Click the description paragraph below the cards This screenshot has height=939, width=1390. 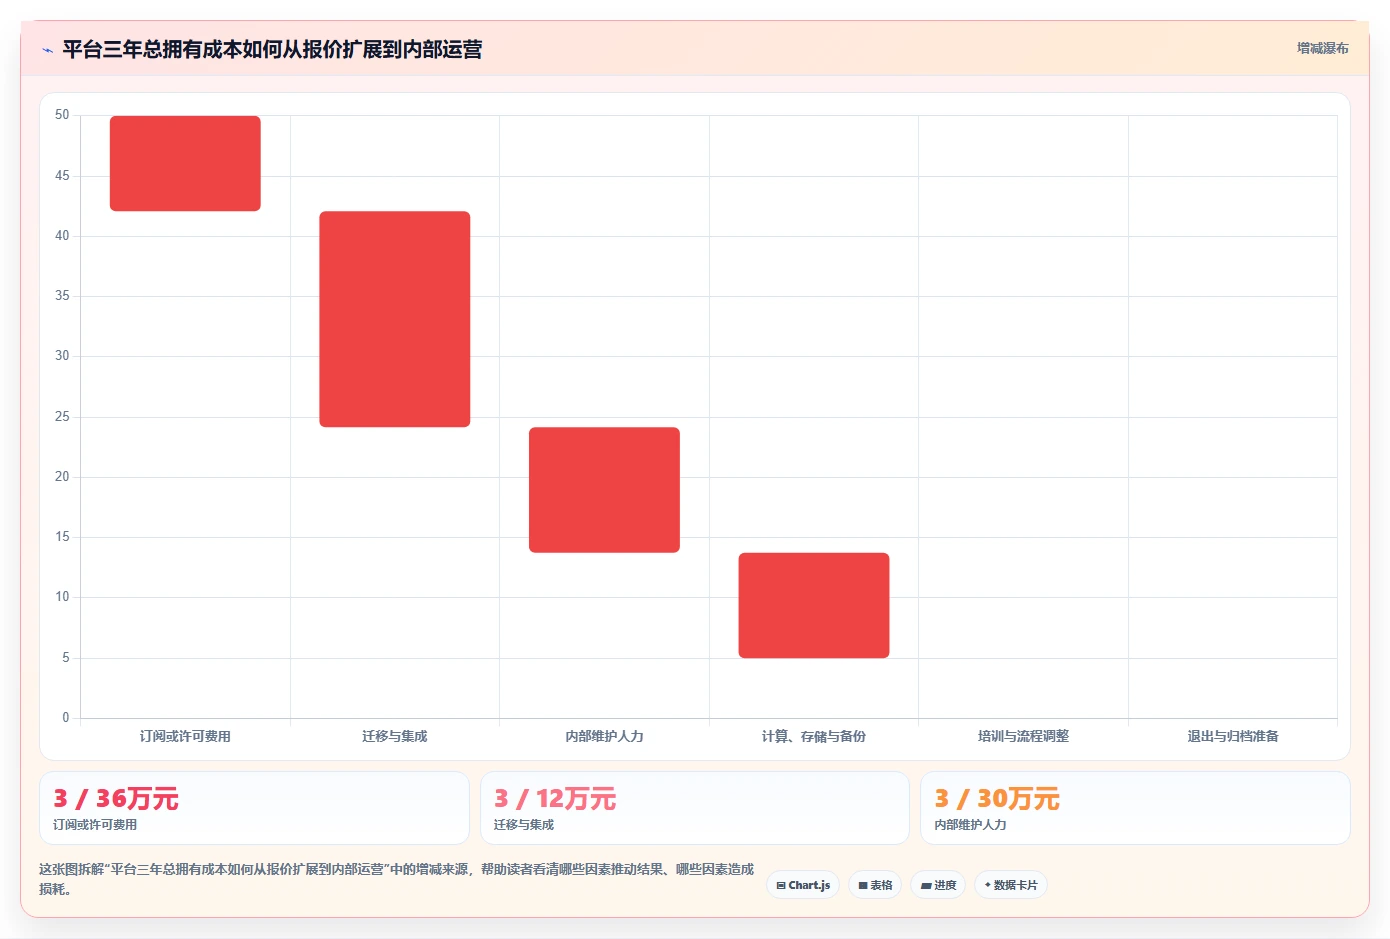point(397,879)
